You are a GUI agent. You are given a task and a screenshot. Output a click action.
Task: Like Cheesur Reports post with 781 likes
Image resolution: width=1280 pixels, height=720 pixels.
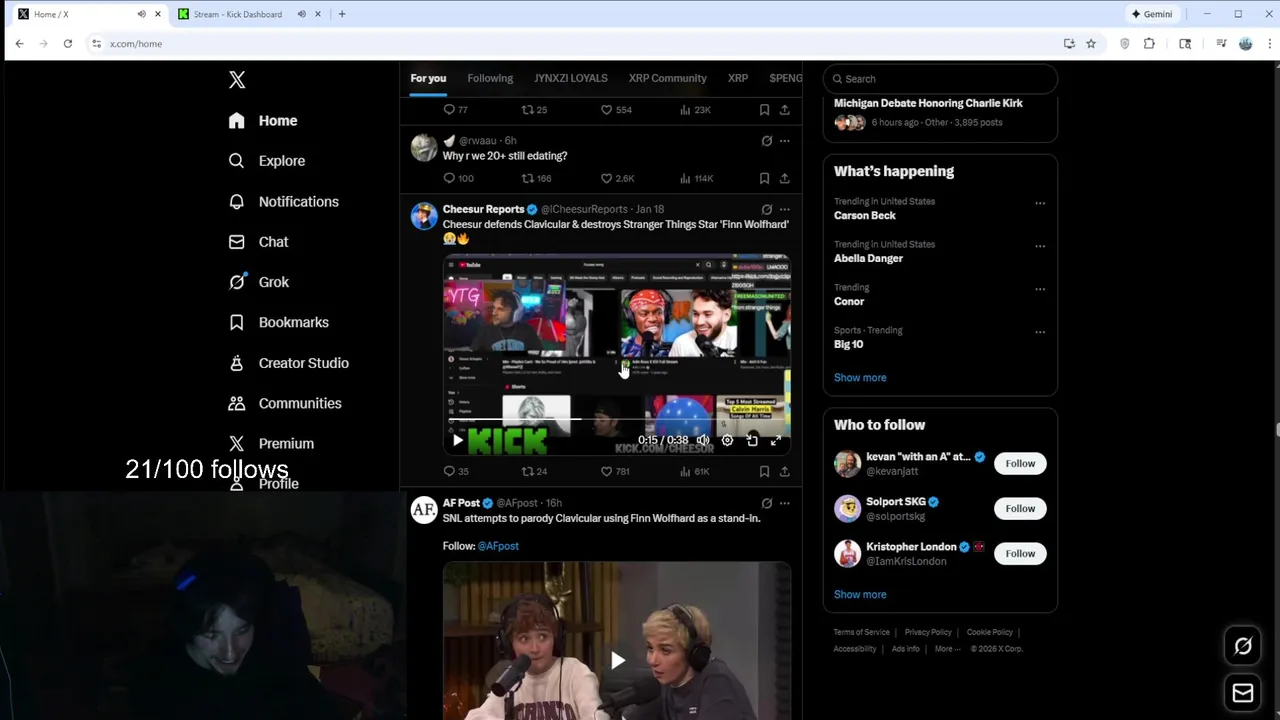pos(614,471)
